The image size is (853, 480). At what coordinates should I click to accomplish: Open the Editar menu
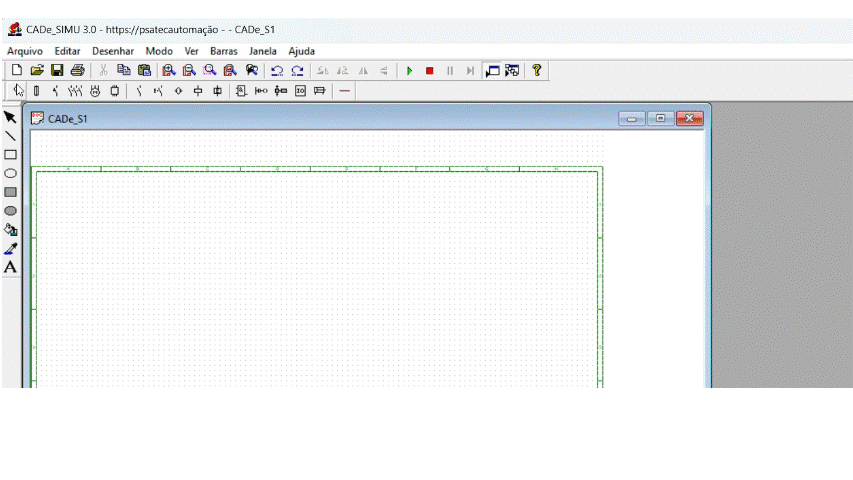click(67, 51)
